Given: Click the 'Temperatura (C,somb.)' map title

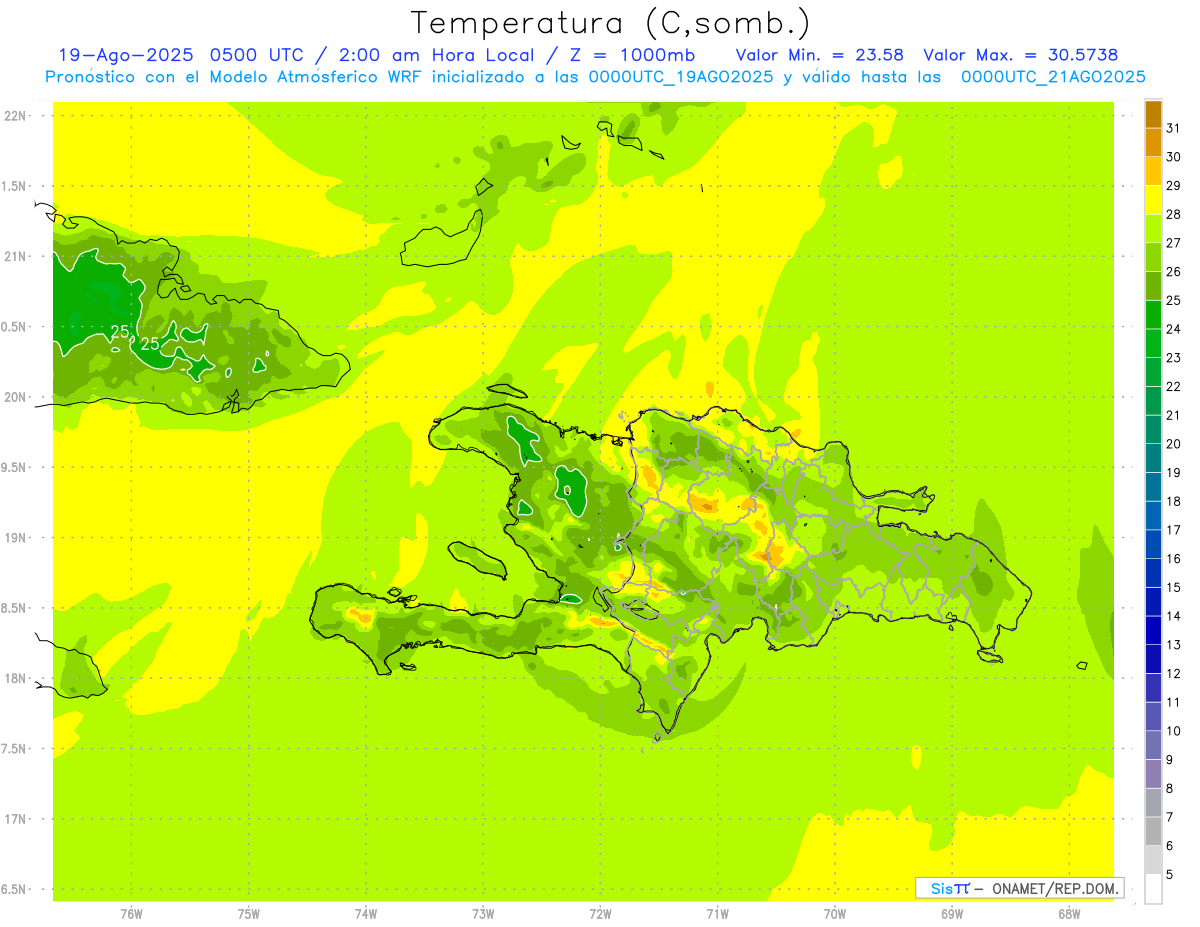Looking at the screenshot, I should [610, 23].
